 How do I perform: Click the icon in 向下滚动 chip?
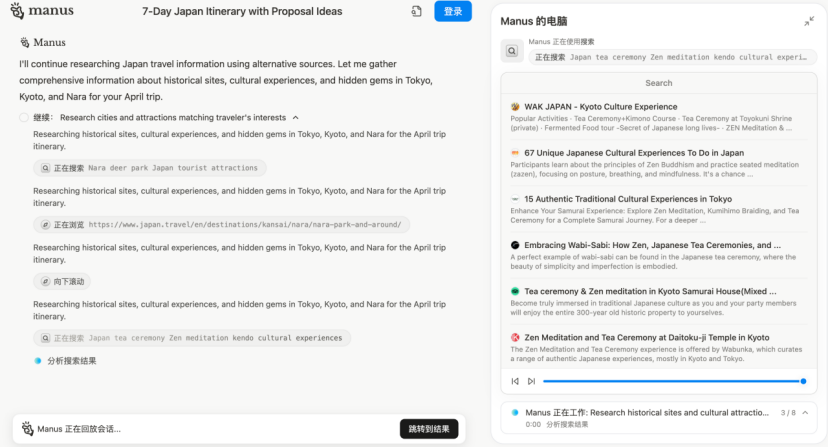point(45,282)
